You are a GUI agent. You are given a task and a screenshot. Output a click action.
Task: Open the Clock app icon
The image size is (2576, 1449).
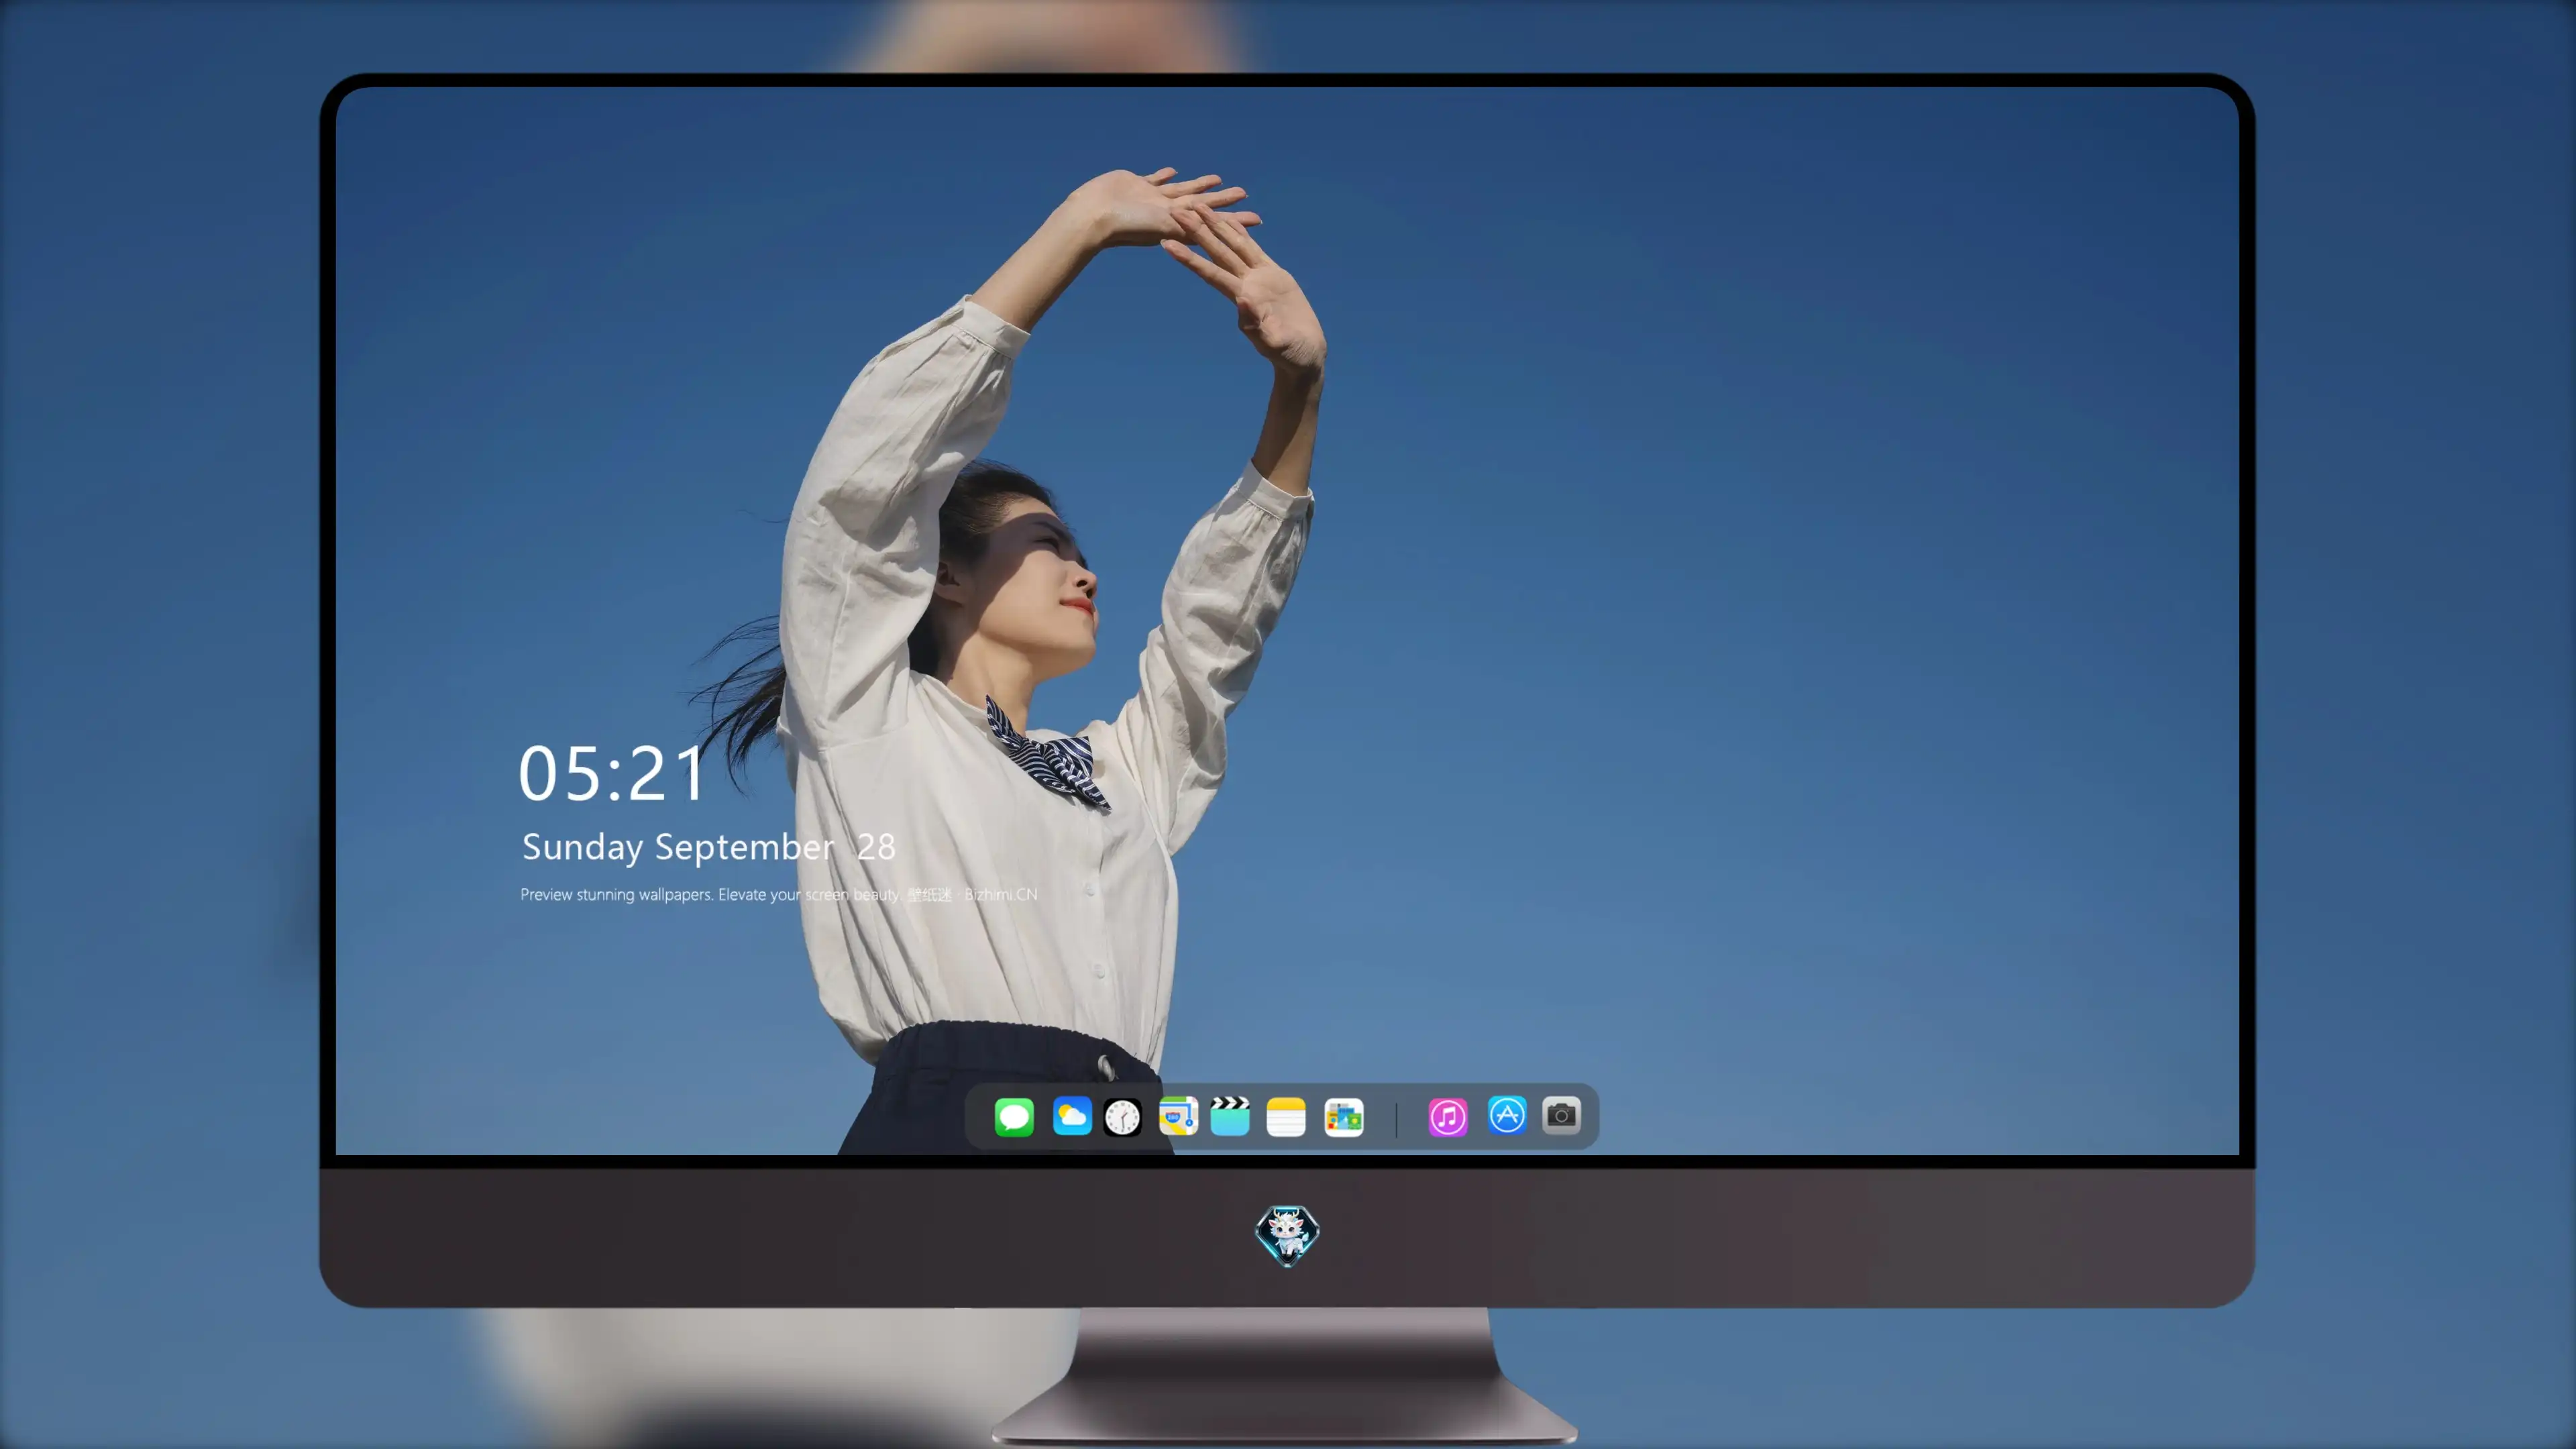tap(1122, 1117)
